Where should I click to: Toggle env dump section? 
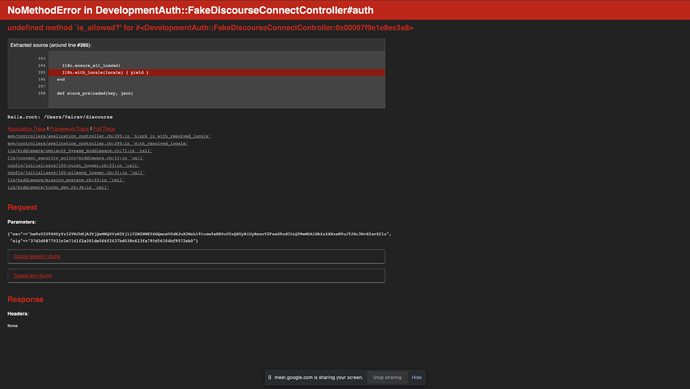[33, 275]
